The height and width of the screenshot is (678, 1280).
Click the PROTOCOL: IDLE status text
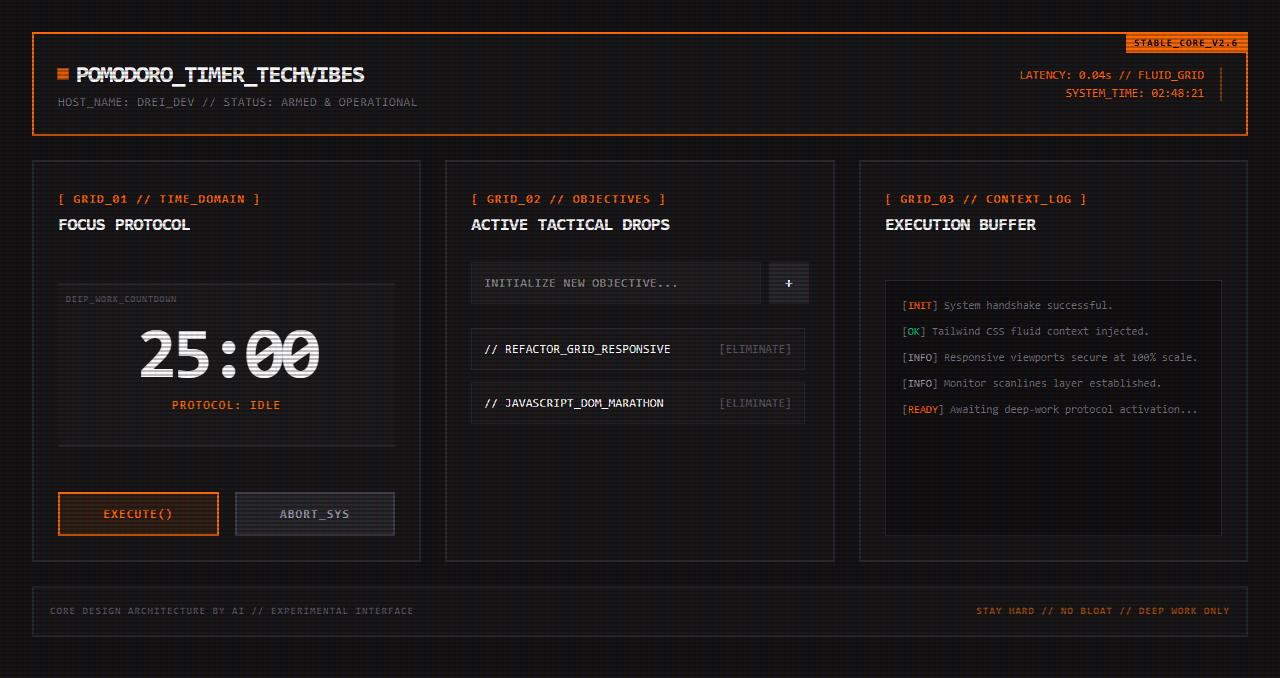(x=226, y=405)
